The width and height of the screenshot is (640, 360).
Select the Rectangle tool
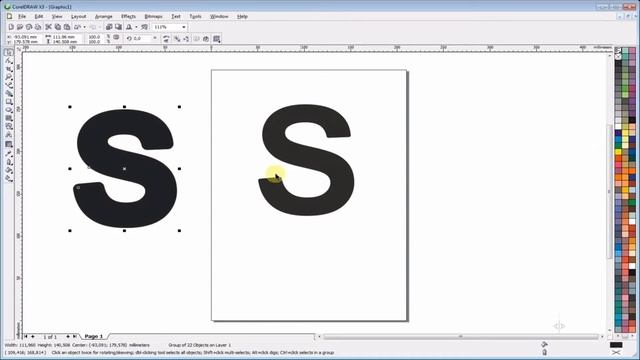coord(9,102)
